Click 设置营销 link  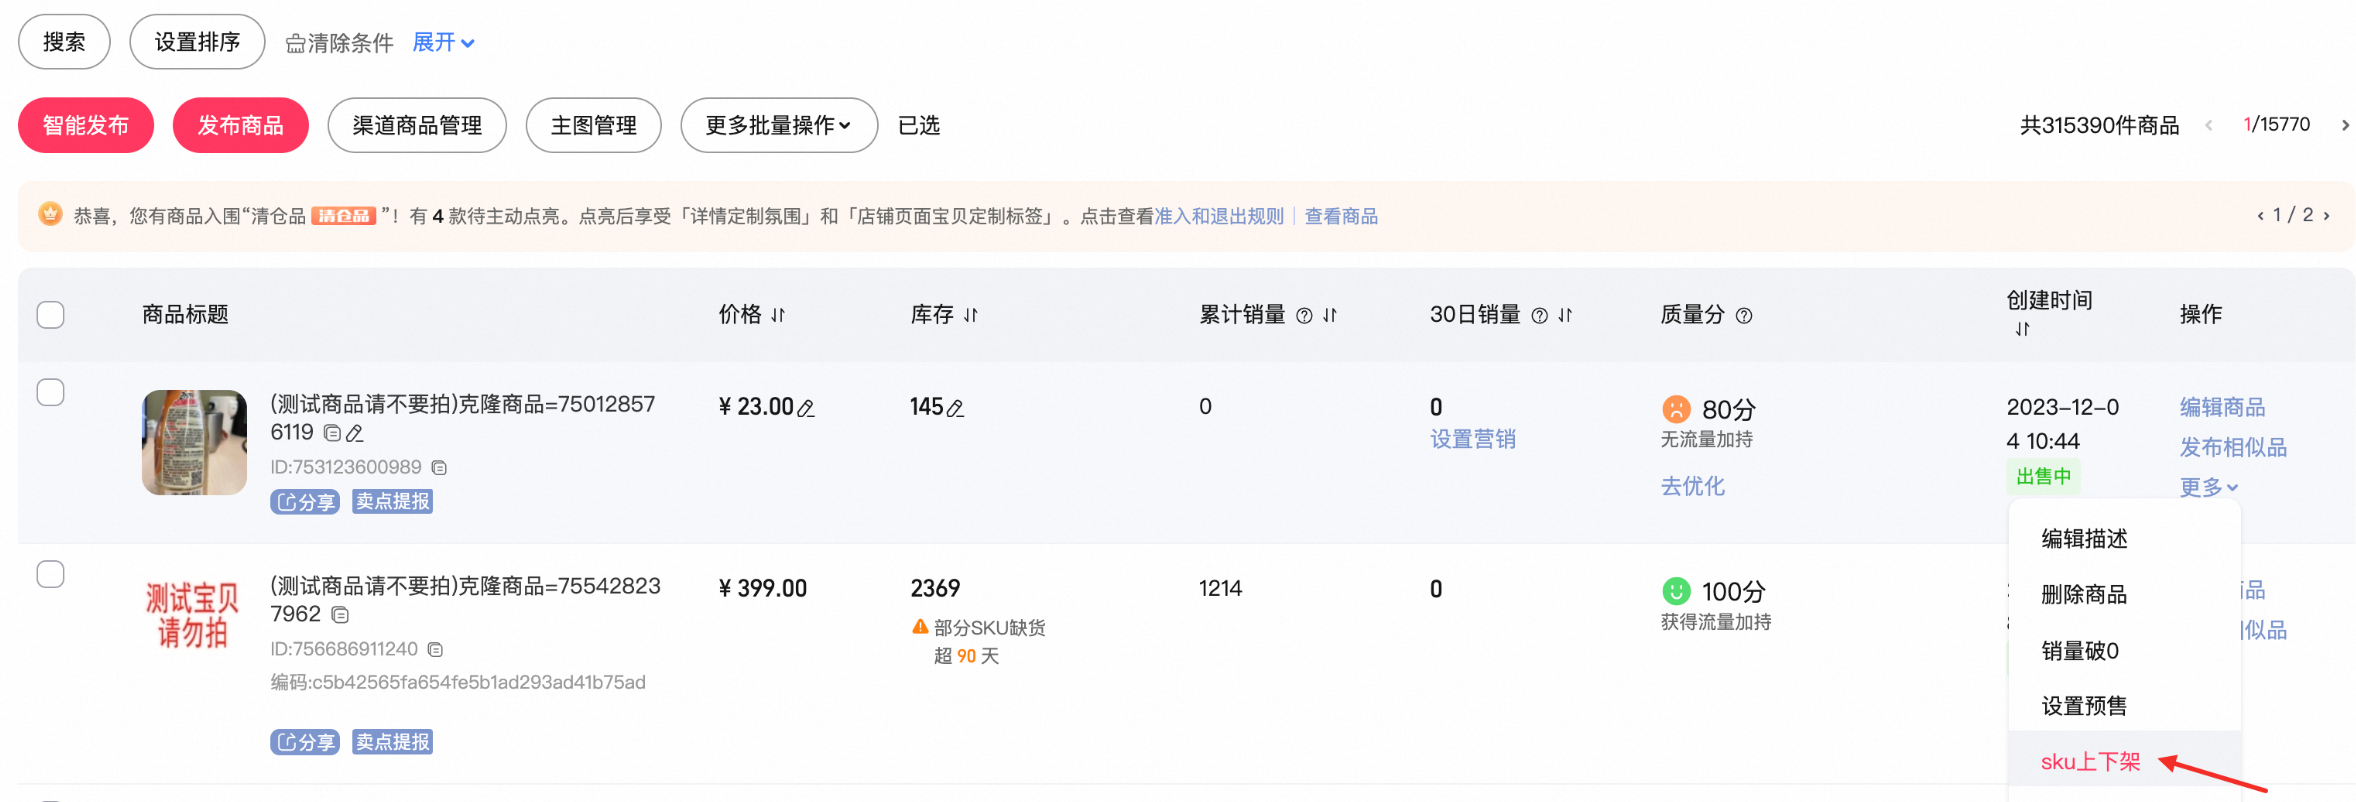pos(1473,439)
